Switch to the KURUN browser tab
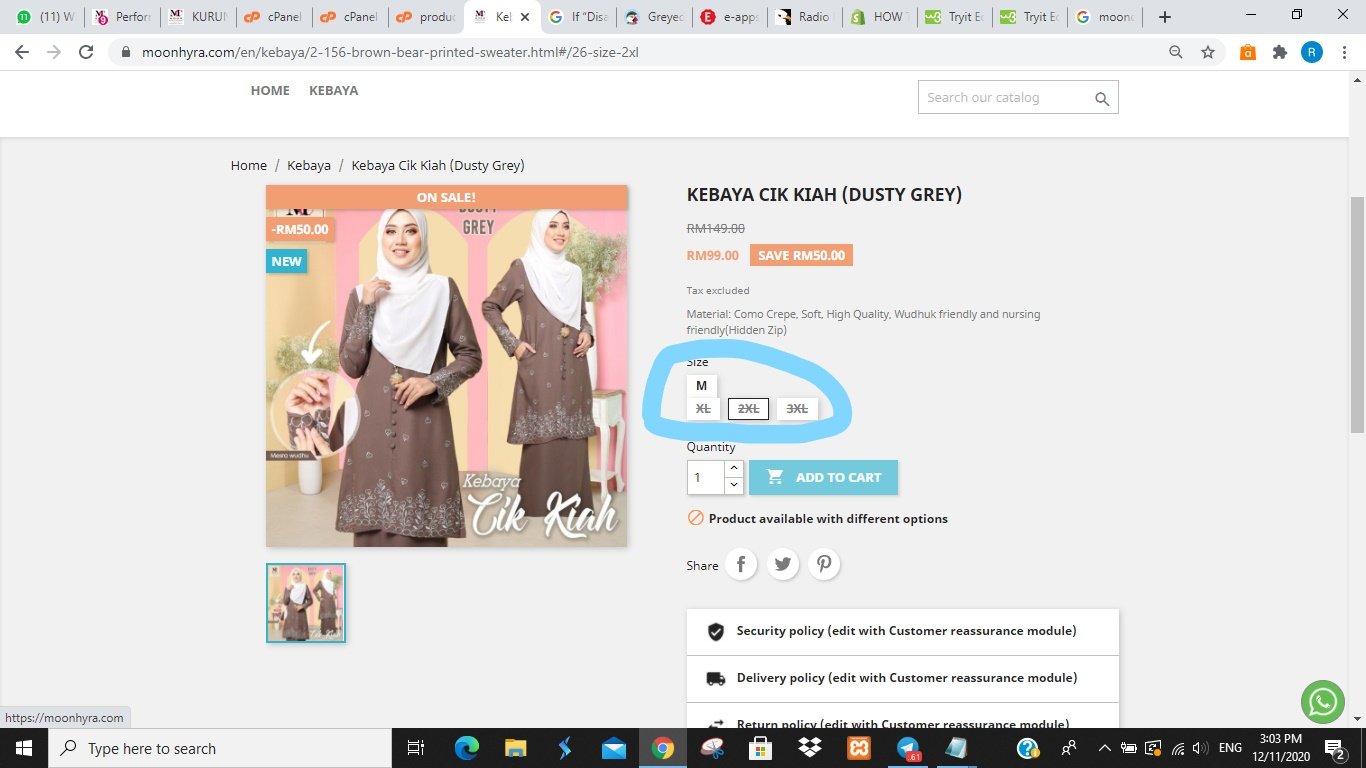Image resolution: width=1366 pixels, height=768 pixels. click(x=198, y=17)
